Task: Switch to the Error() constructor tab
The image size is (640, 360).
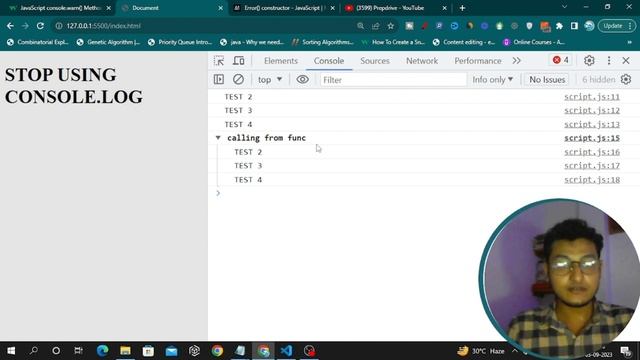Action: (284, 8)
